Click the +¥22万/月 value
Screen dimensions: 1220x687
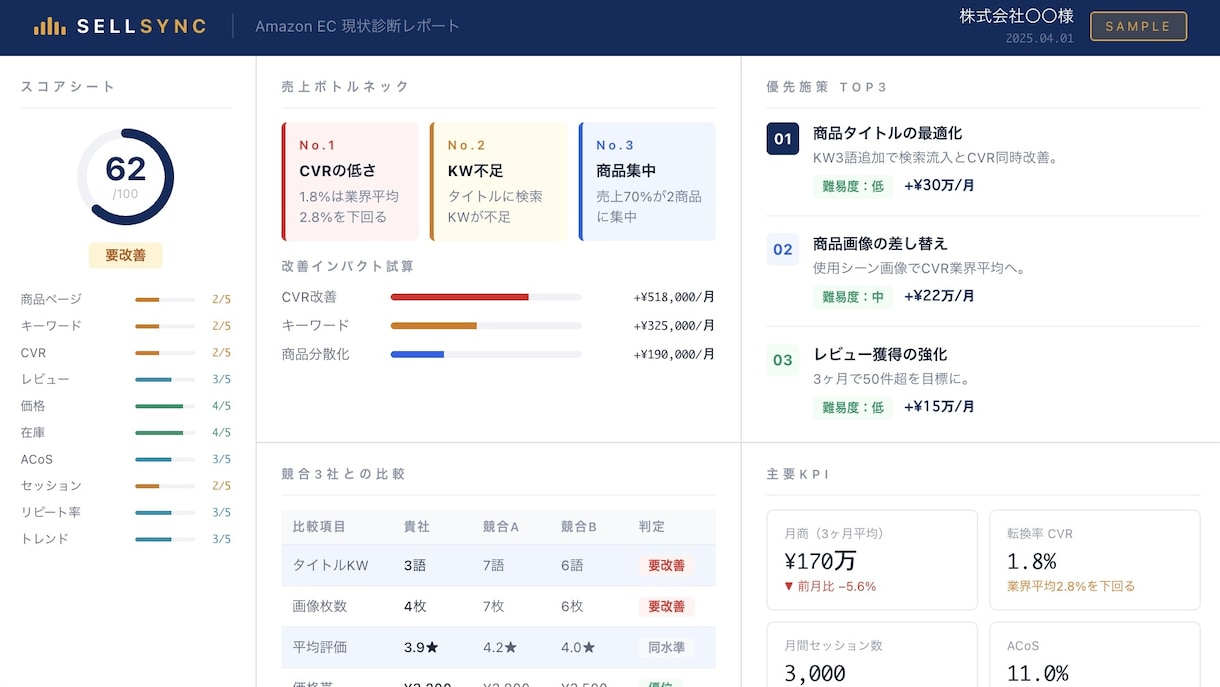[939, 296]
